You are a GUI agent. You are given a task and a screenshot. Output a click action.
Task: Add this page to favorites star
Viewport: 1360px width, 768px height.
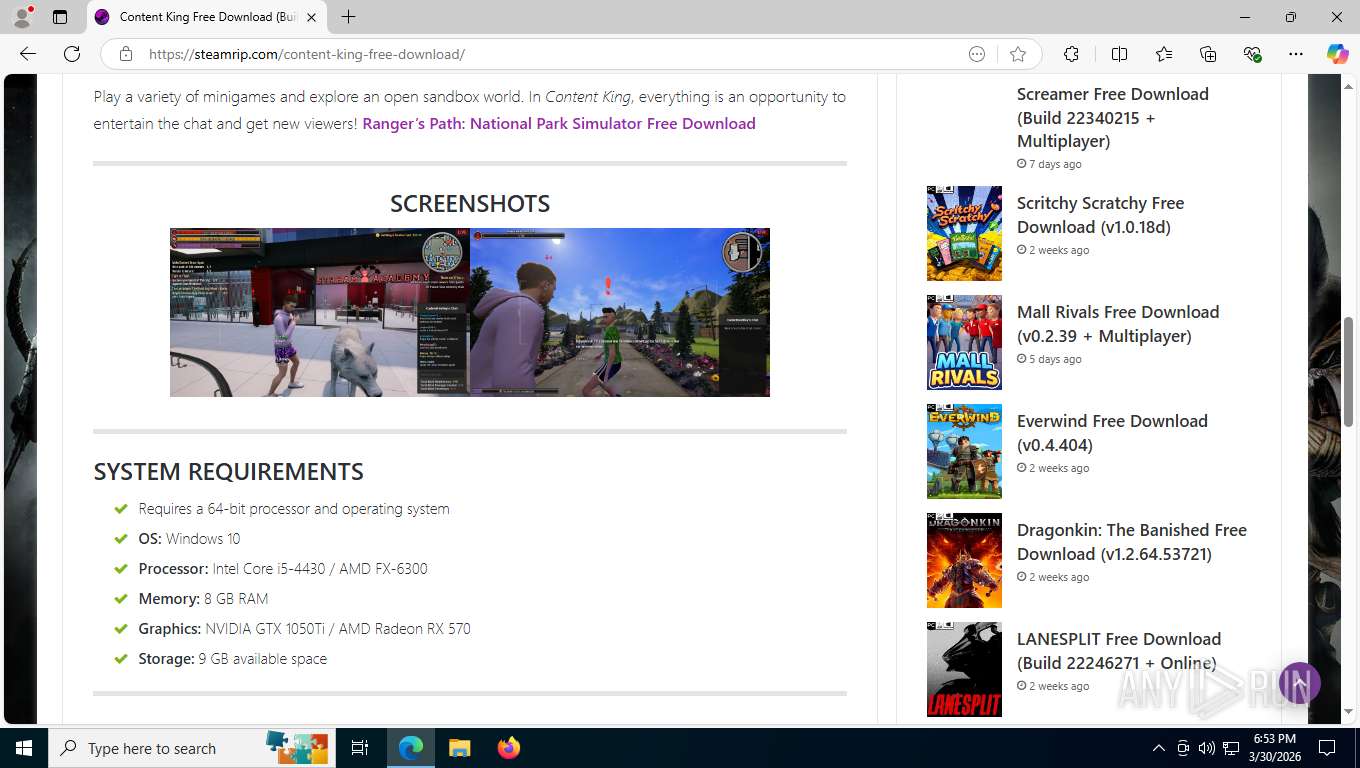[x=1018, y=54]
